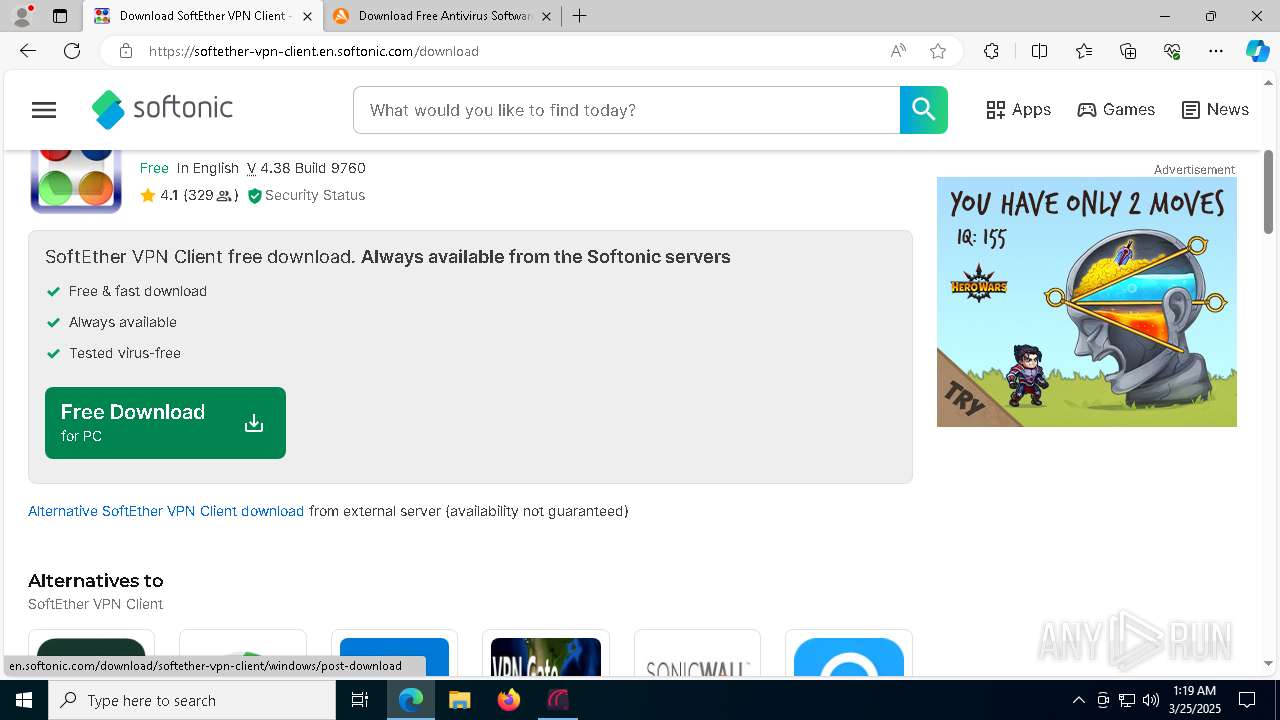Click the SoftEther VPN Client app icon
The width and height of the screenshot is (1280, 720).
point(76,182)
